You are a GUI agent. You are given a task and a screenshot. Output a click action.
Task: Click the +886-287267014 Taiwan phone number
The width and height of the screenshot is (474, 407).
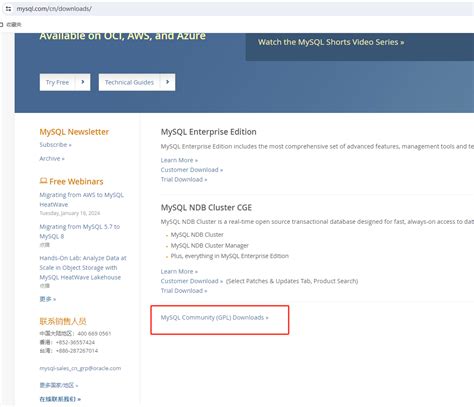click(77, 351)
